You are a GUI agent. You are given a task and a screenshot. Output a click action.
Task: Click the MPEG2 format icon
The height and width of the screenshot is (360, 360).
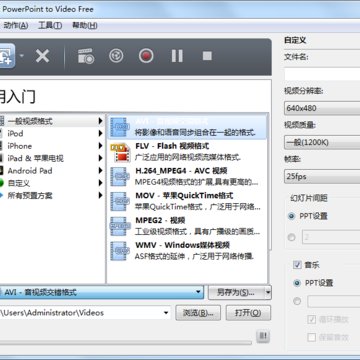[120, 226]
